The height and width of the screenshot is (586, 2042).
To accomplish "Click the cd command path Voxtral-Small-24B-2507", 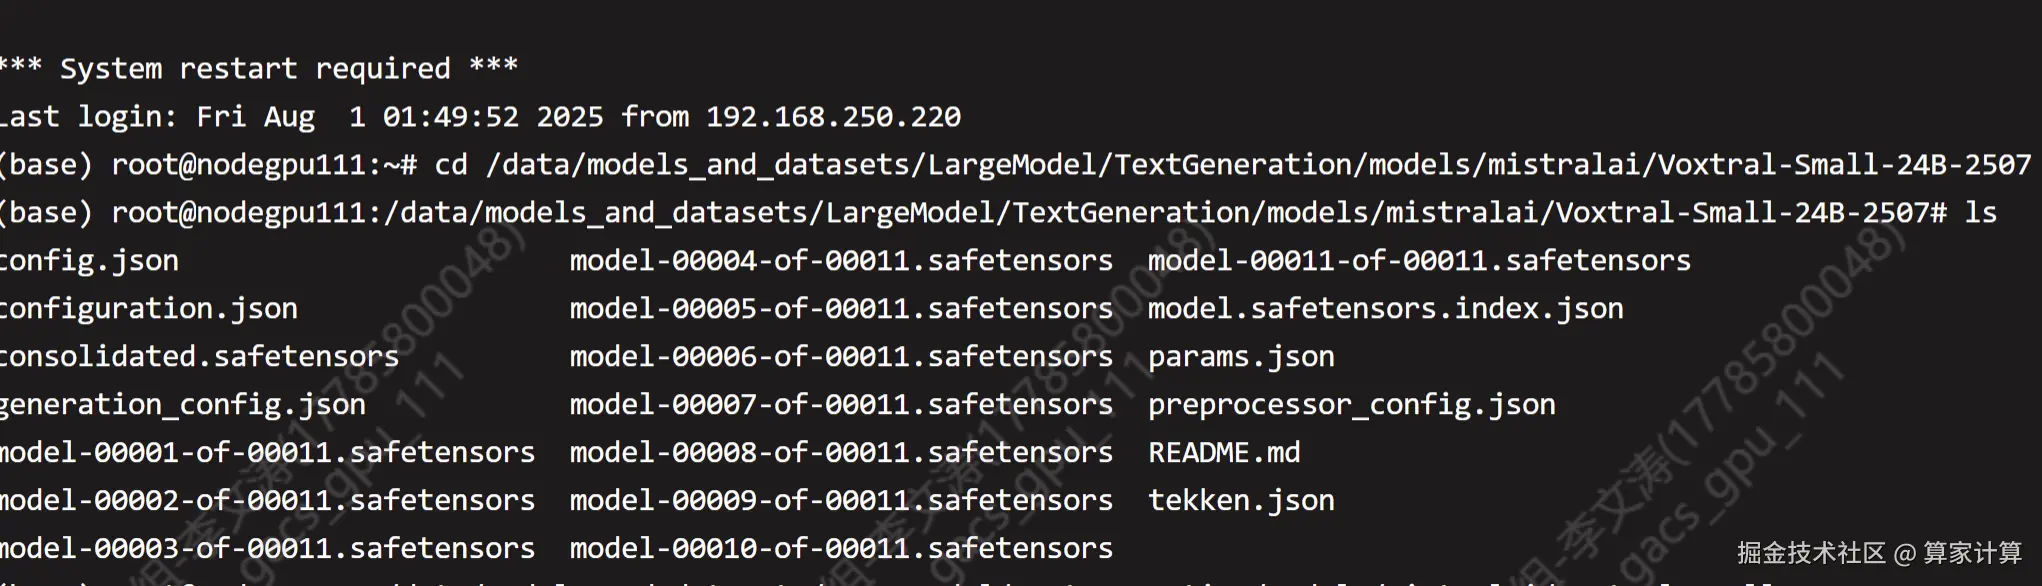I will (1844, 165).
